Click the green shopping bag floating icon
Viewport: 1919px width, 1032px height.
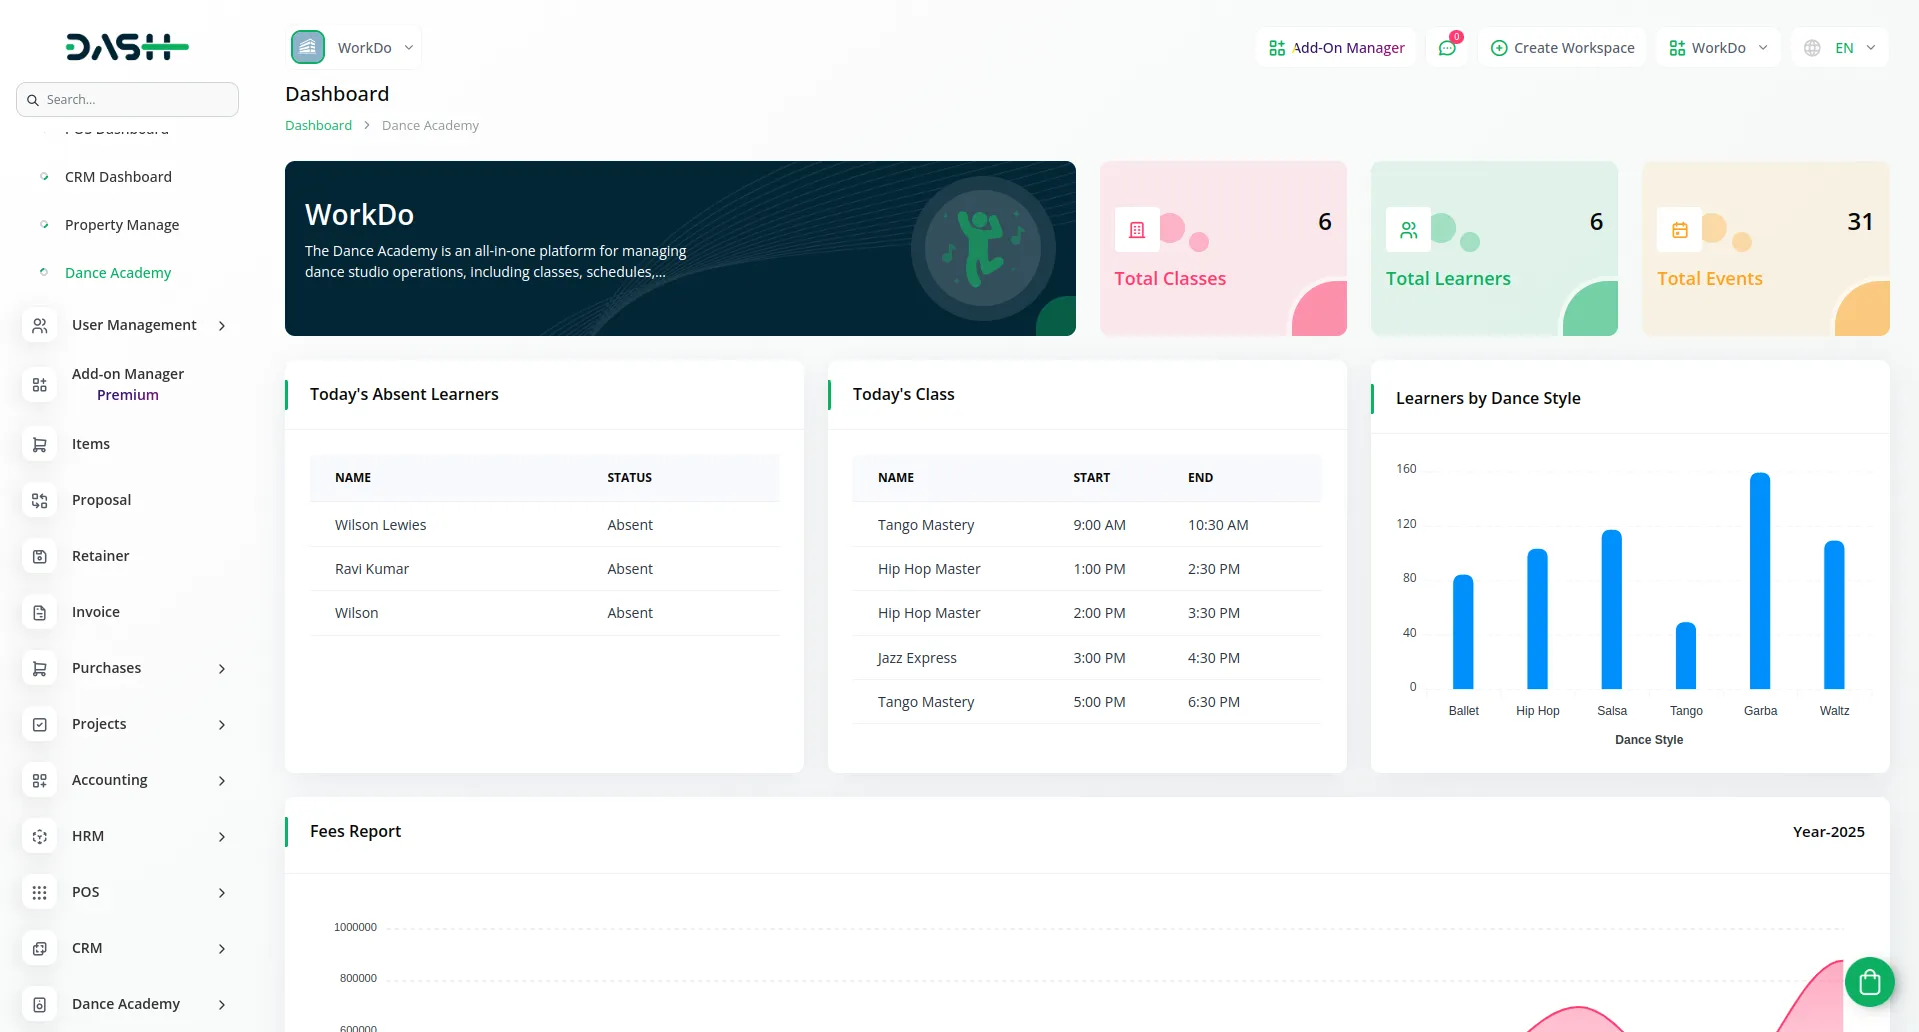(x=1869, y=982)
